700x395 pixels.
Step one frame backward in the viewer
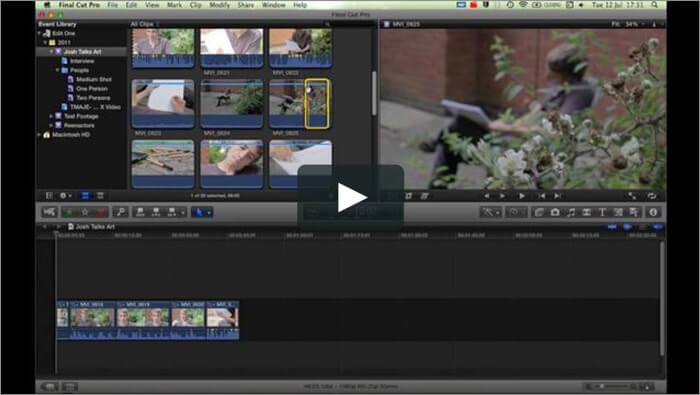(487, 196)
